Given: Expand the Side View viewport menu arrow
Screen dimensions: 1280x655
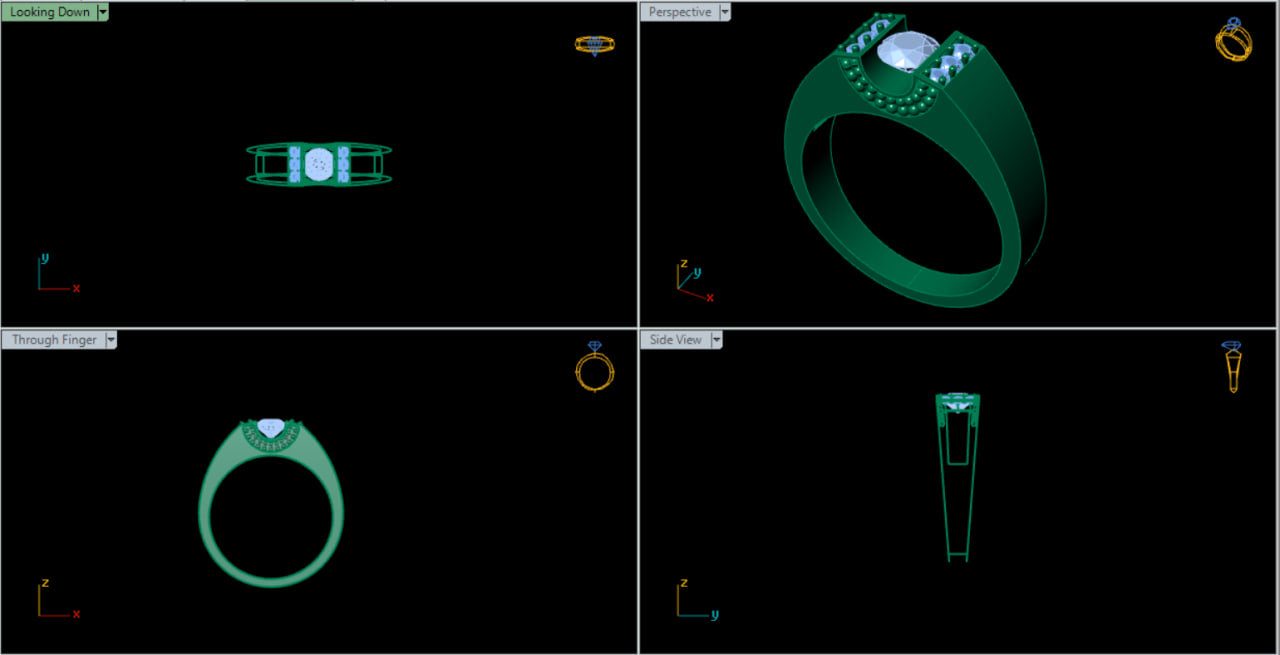Looking at the screenshot, I should (715, 340).
